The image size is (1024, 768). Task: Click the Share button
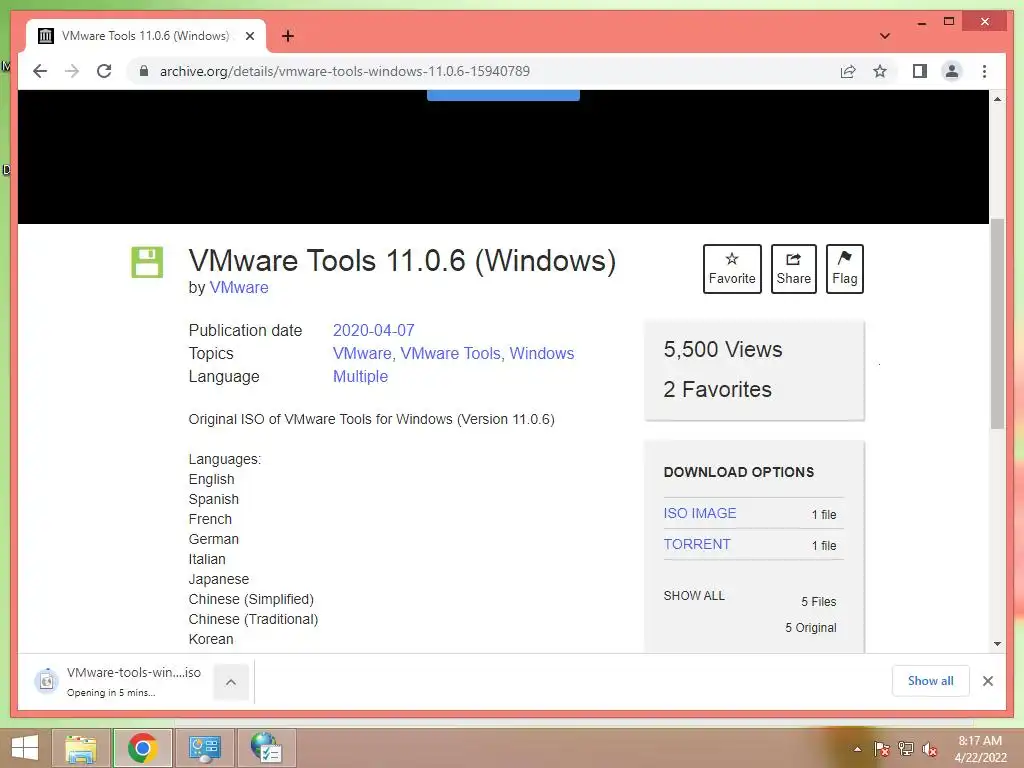pos(793,268)
